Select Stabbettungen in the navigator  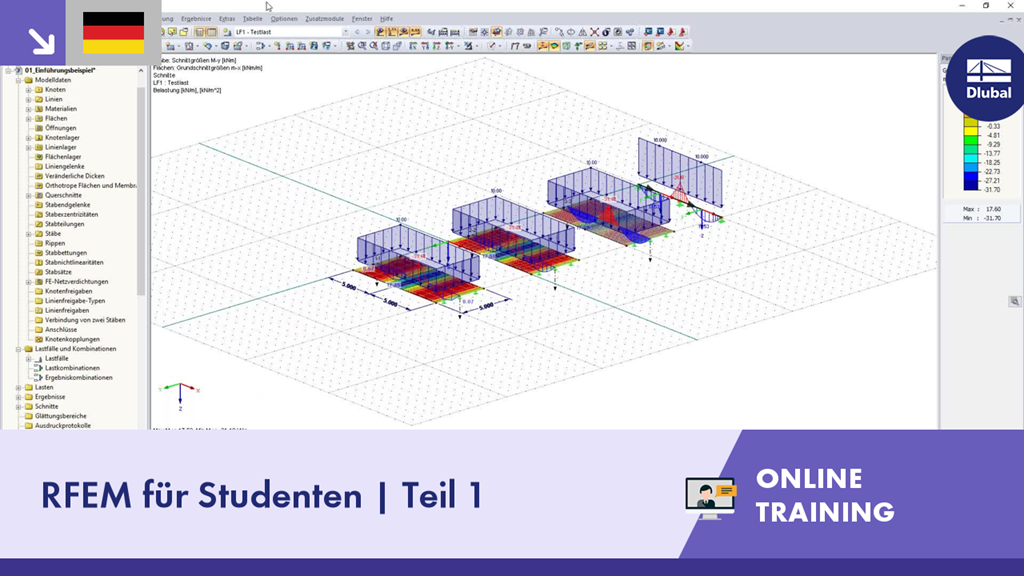click(x=65, y=253)
